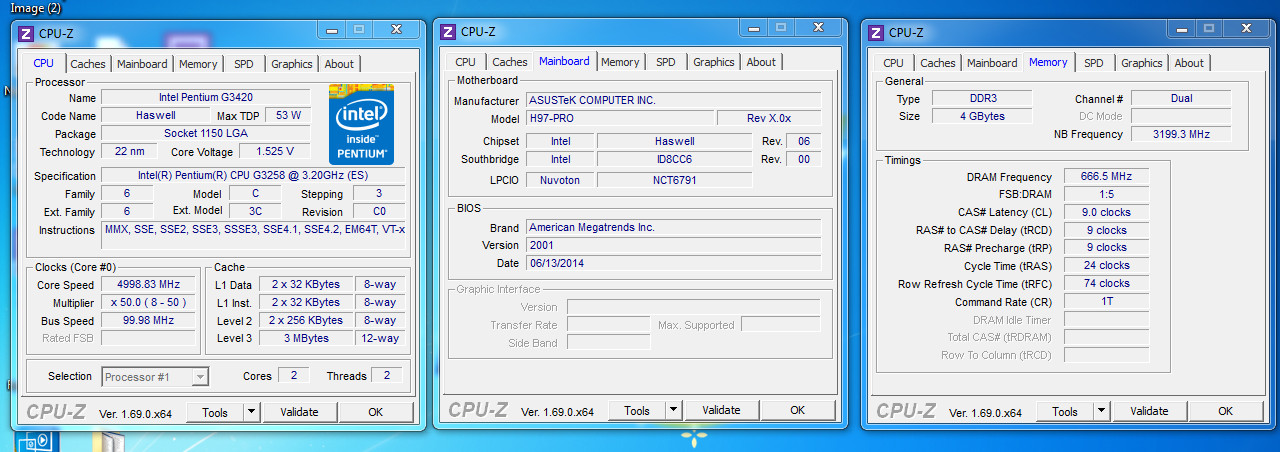Click Tools button in the Memory window
Screen dimensions: 1280x452
(x=1066, y=411)
